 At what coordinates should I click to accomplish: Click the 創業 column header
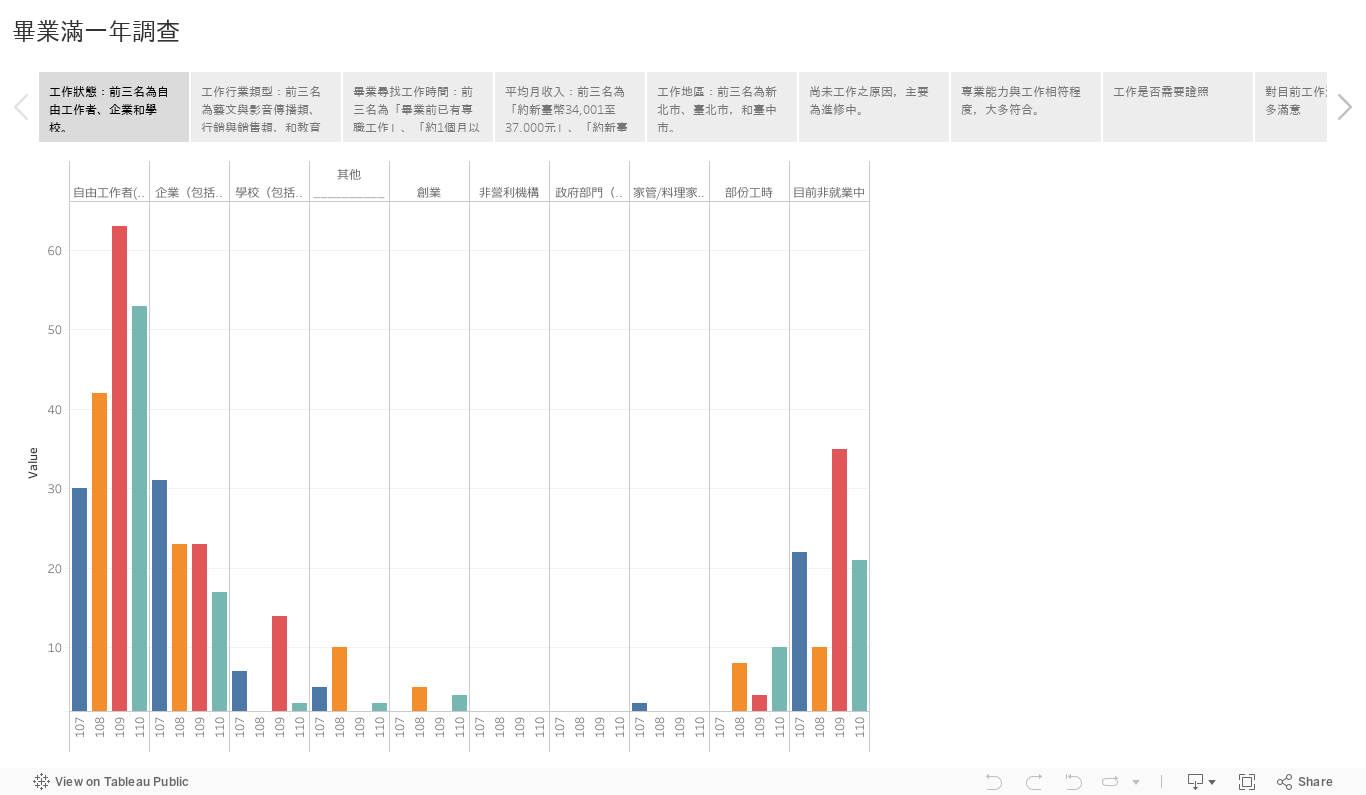click(x=429, y=192)
